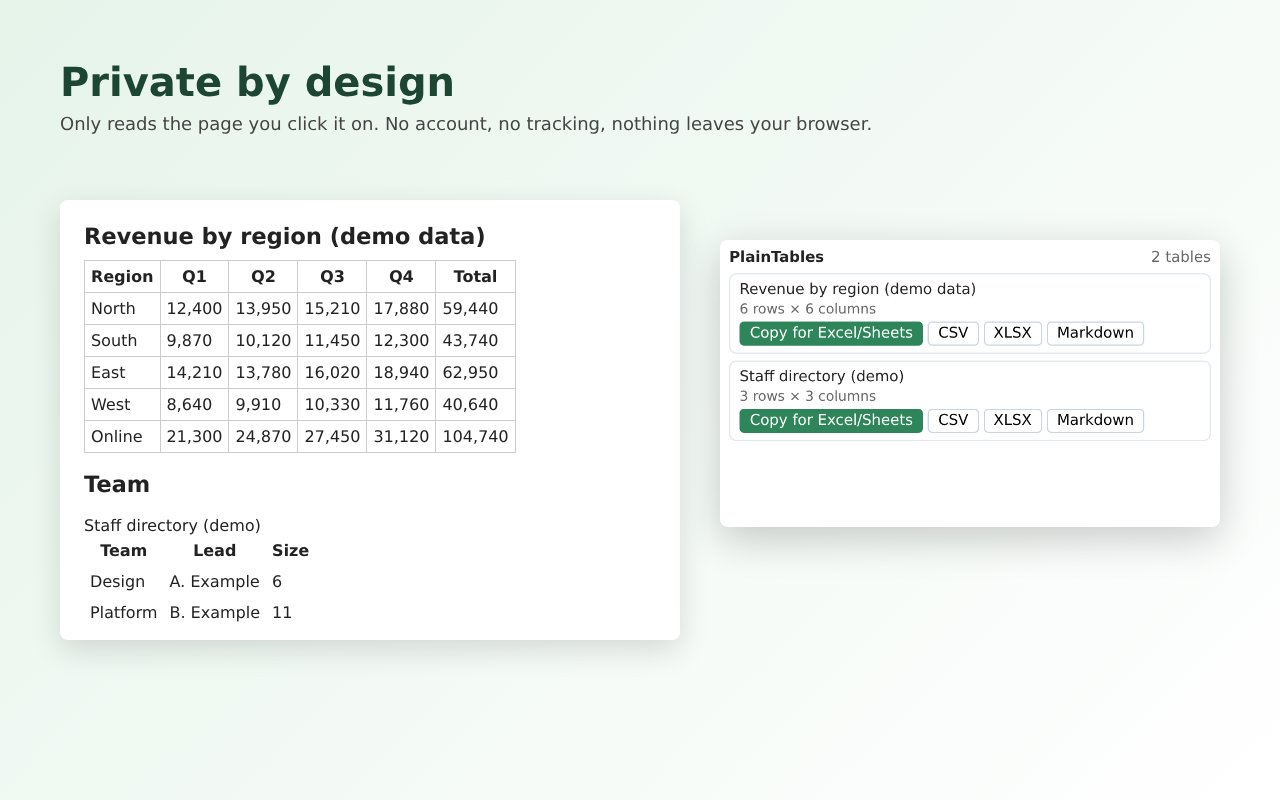Click the page's 'Revenue by region (demo data)' heading
The width and height of the screenshot is (1280, 800).
[x=284, y=237]
